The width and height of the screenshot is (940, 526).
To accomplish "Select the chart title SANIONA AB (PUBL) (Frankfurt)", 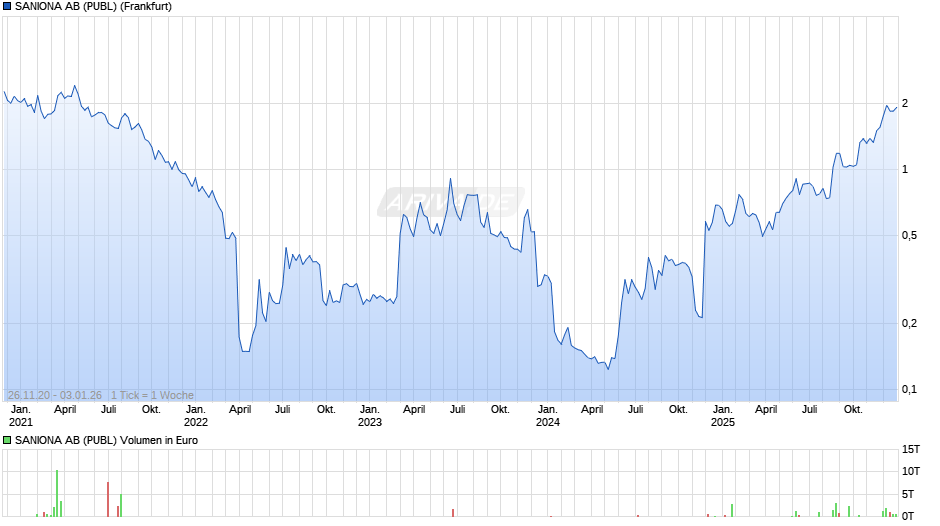I will (94, 7).
